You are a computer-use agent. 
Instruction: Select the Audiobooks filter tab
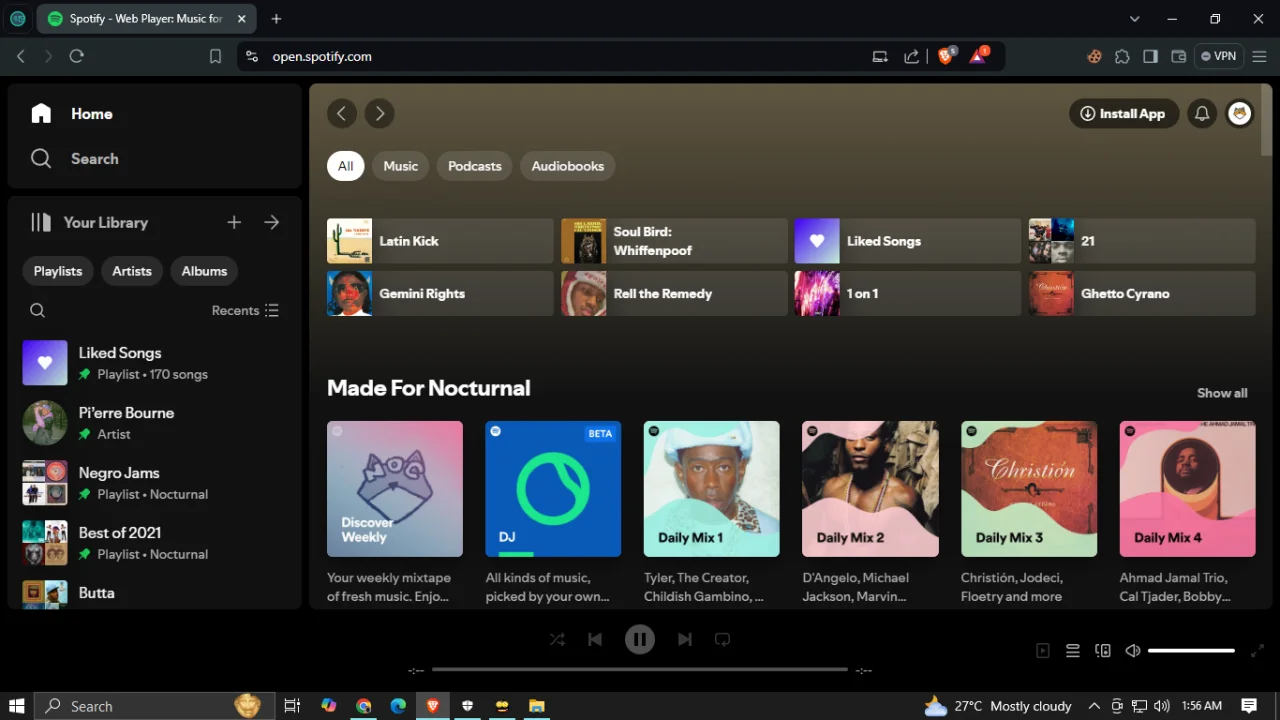click(x=568, y=166)
